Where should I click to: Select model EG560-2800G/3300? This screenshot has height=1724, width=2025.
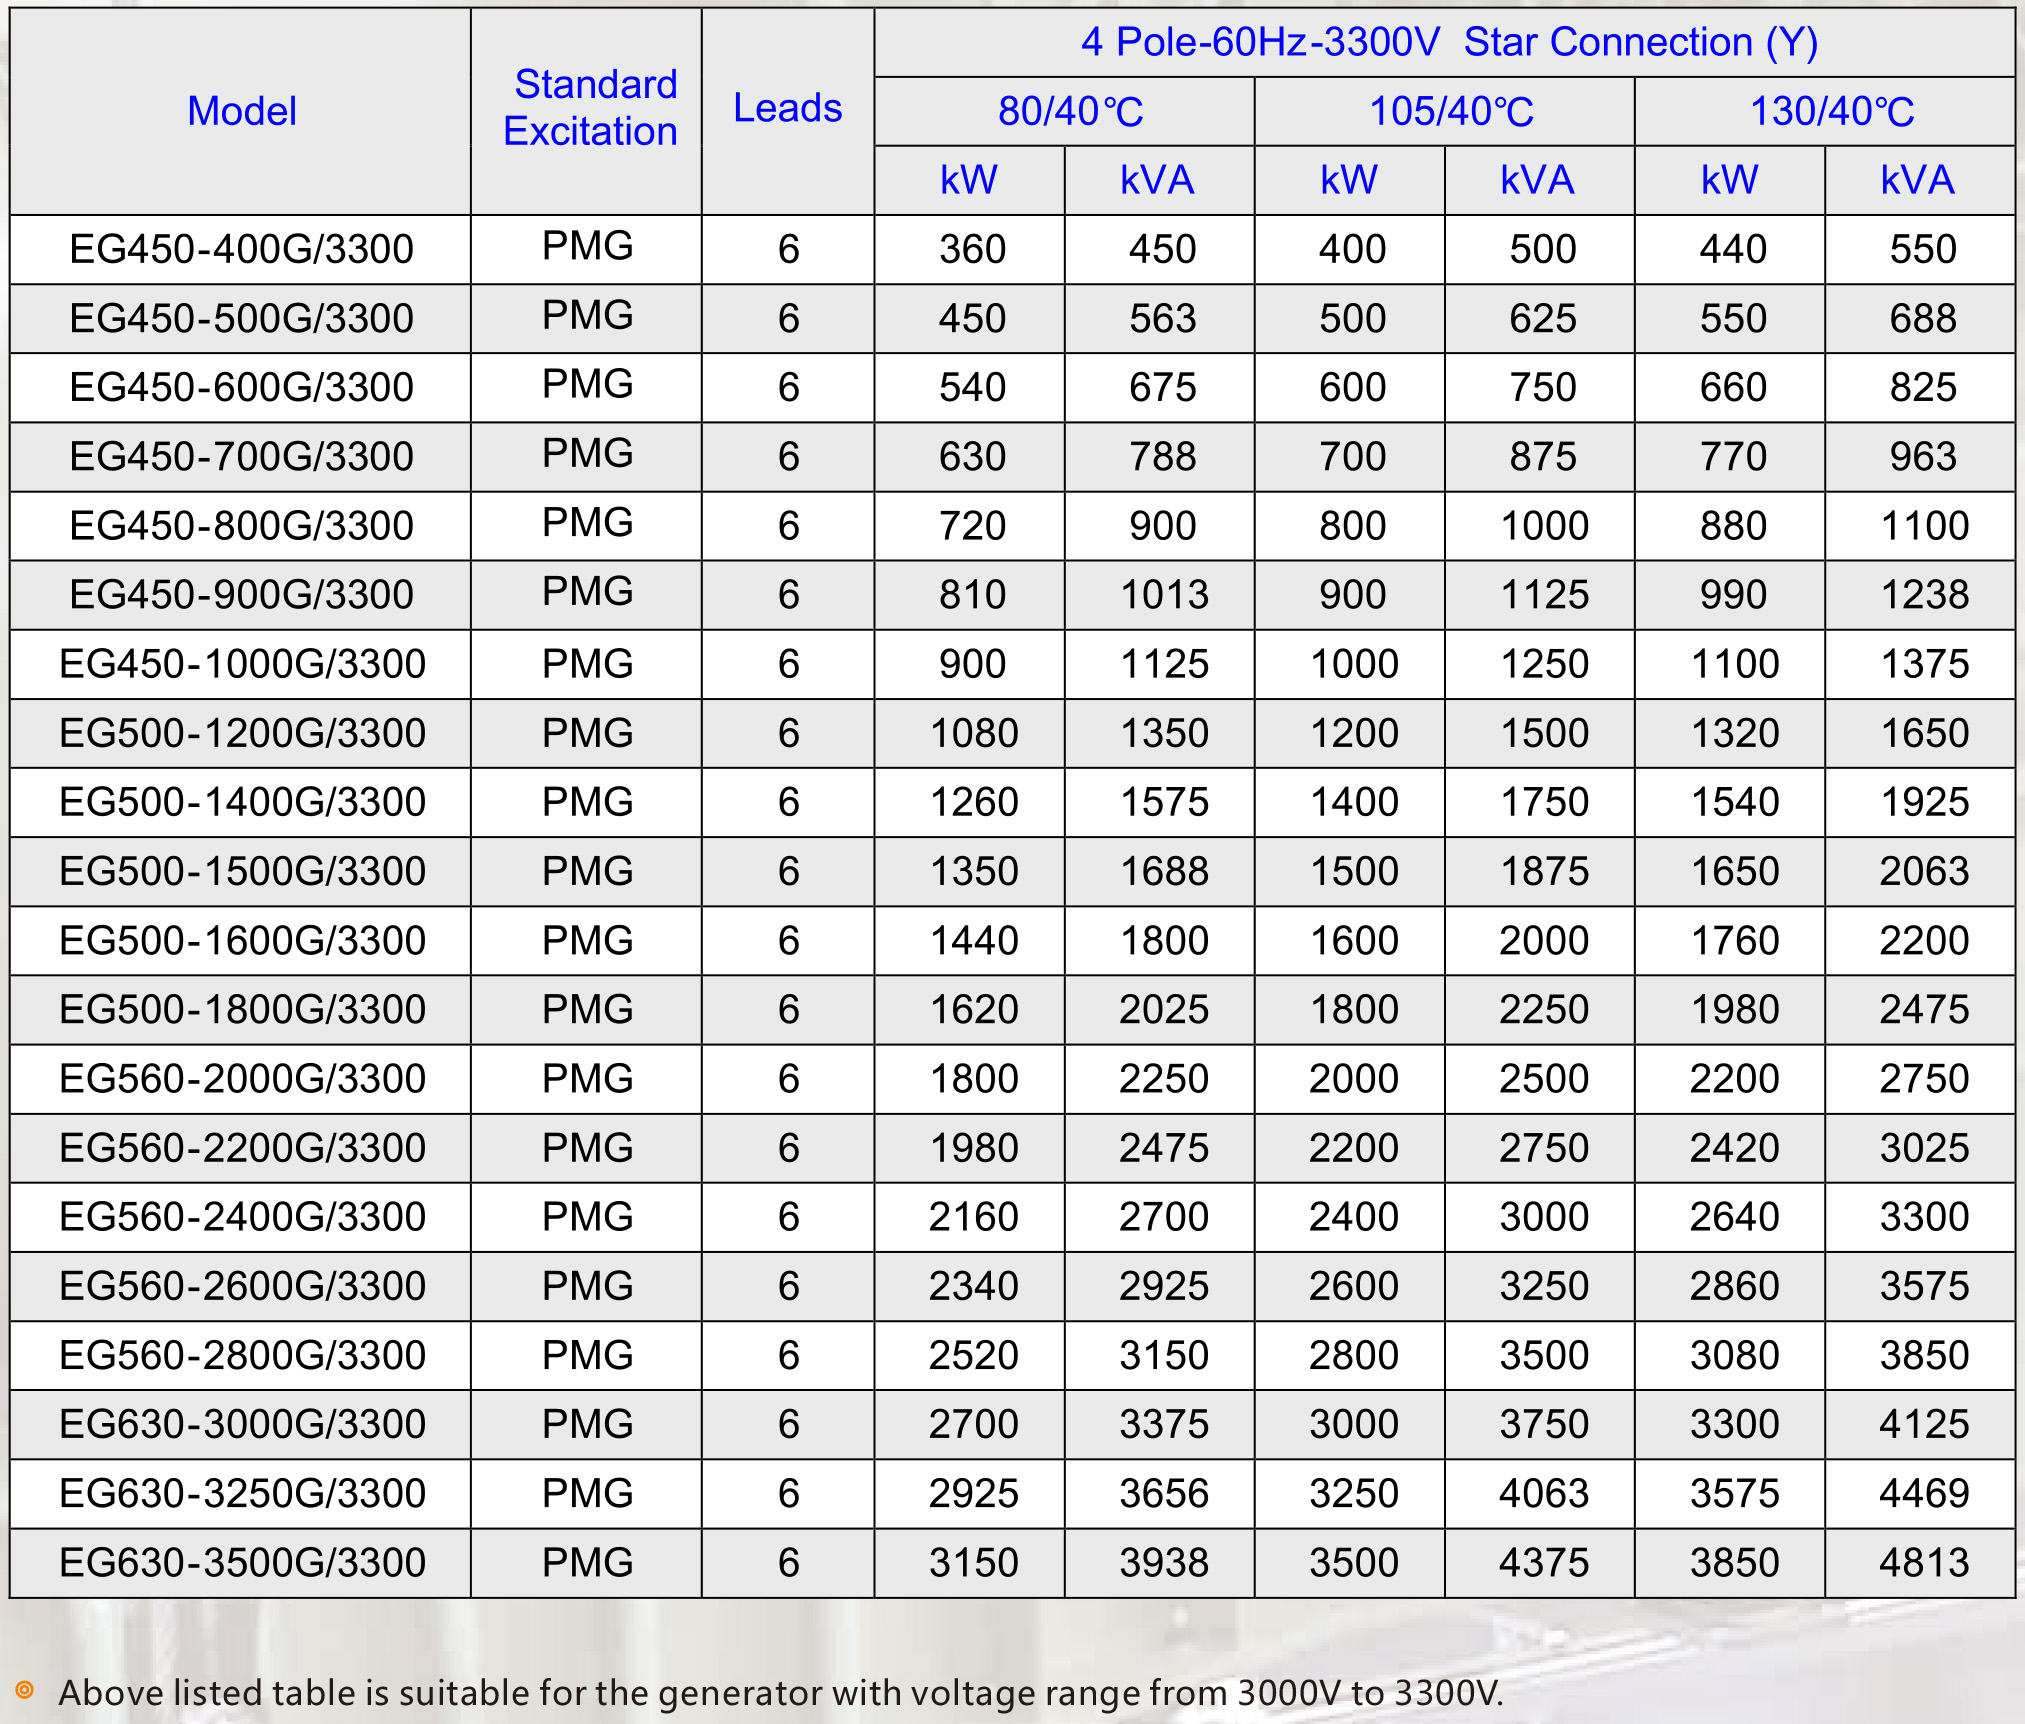(242, 1355)
